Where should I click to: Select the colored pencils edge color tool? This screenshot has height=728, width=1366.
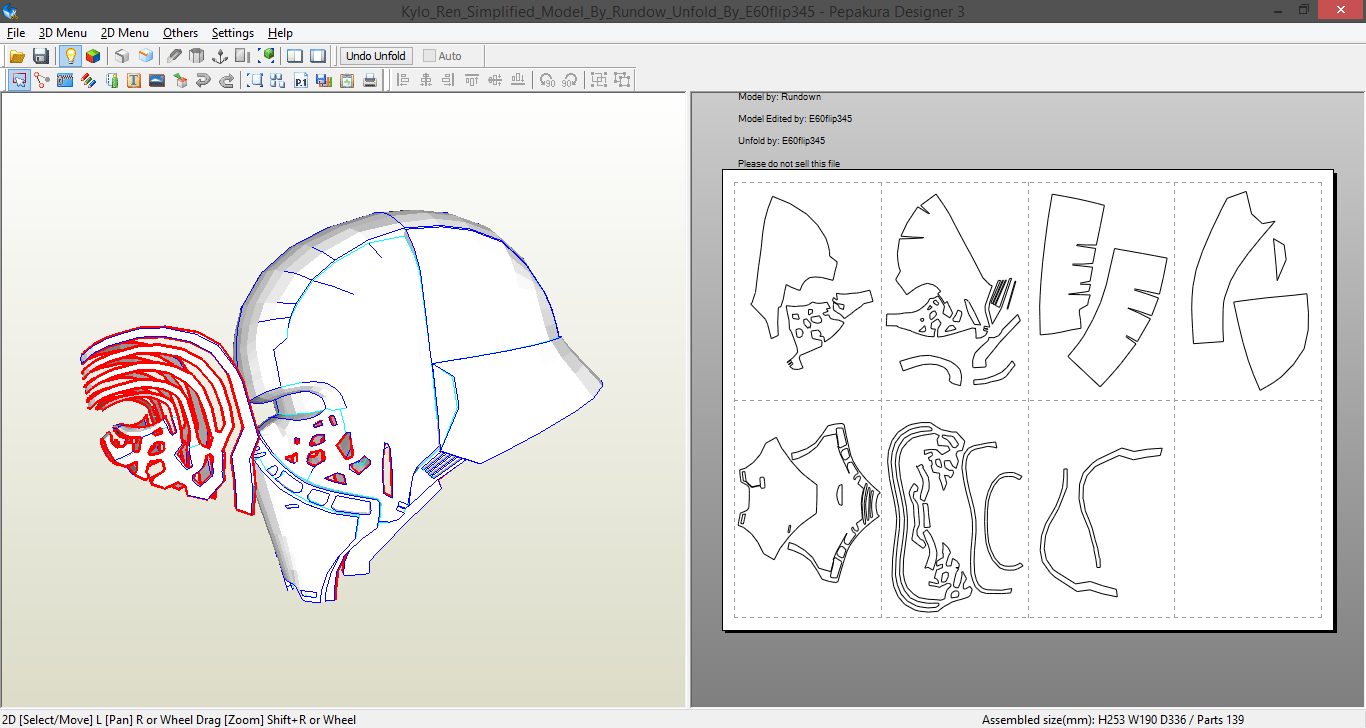click(x=88, y=80)
